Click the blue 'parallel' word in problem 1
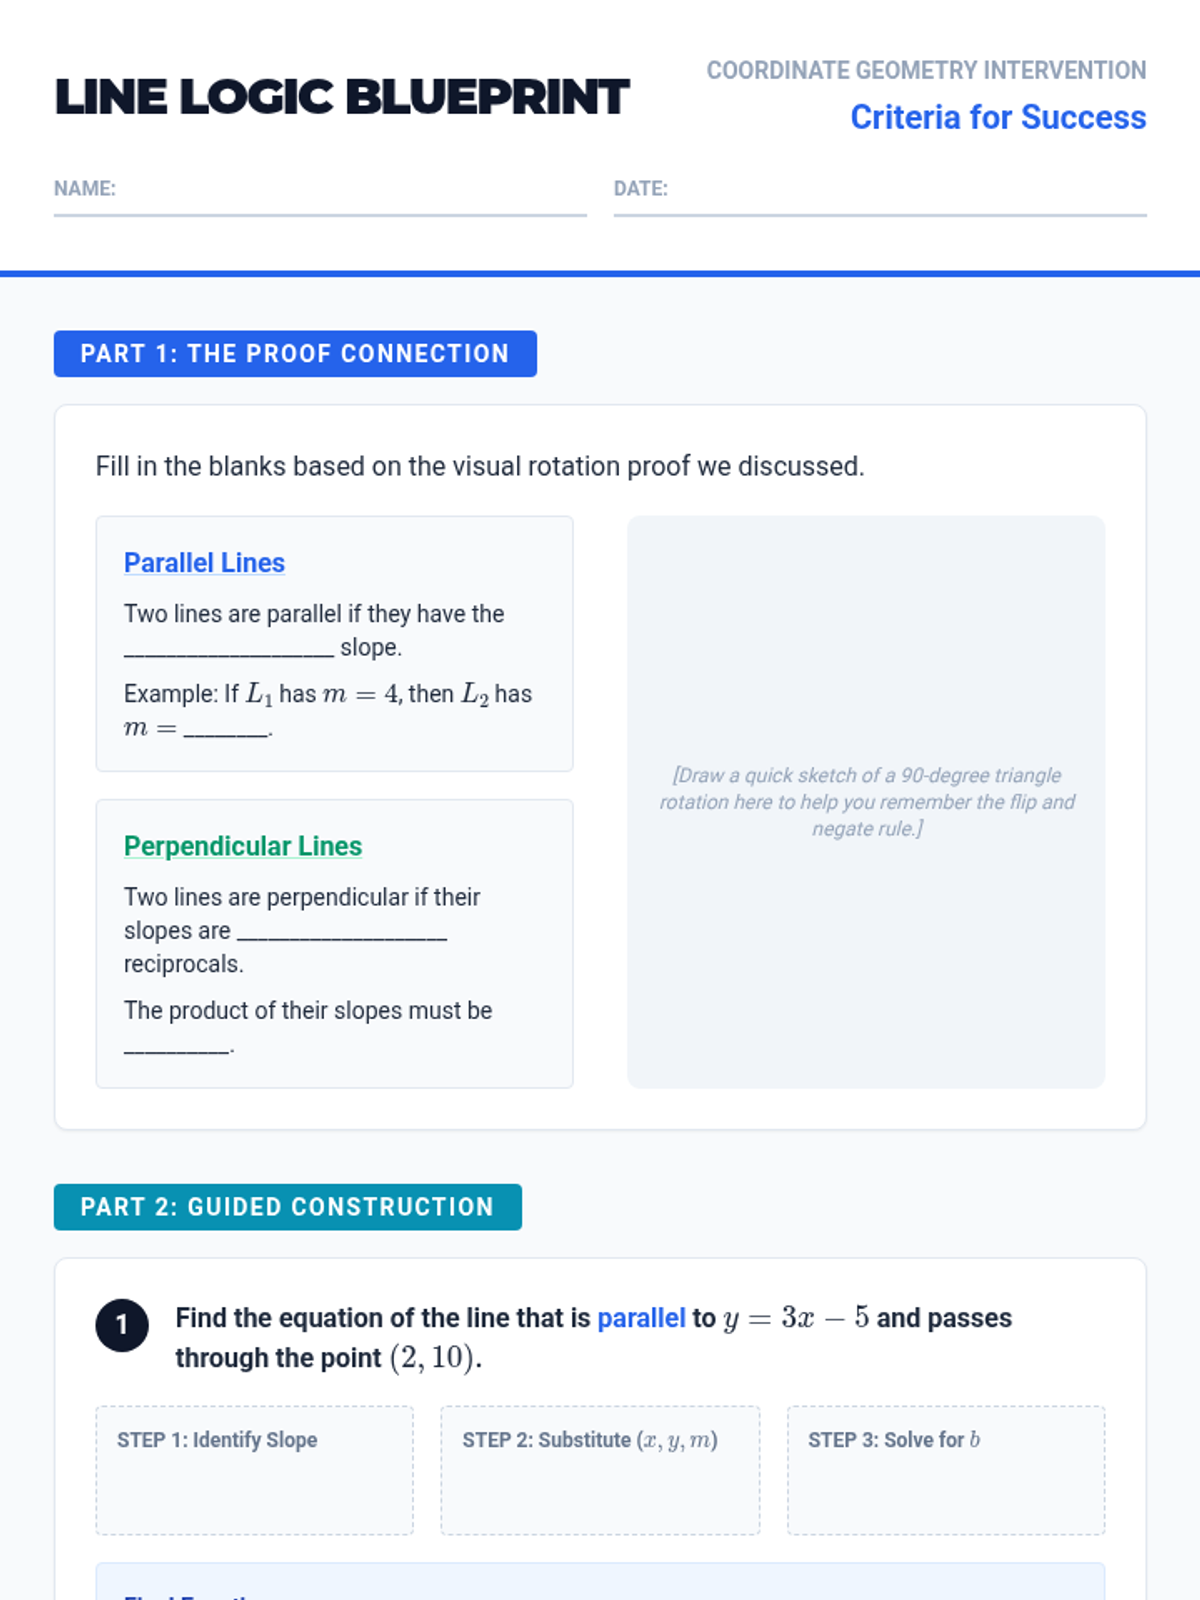The width and height of the screenshot is (1200, 1600). tap(641, 1318)
